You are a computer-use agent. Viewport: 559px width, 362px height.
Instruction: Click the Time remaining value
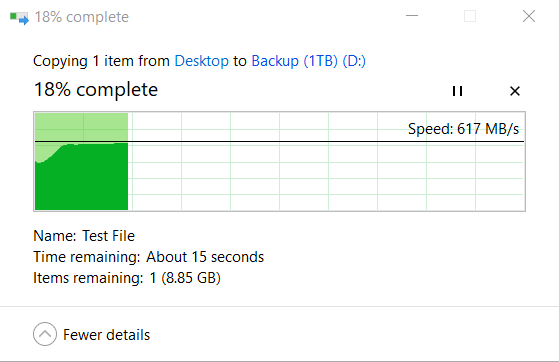205,257
